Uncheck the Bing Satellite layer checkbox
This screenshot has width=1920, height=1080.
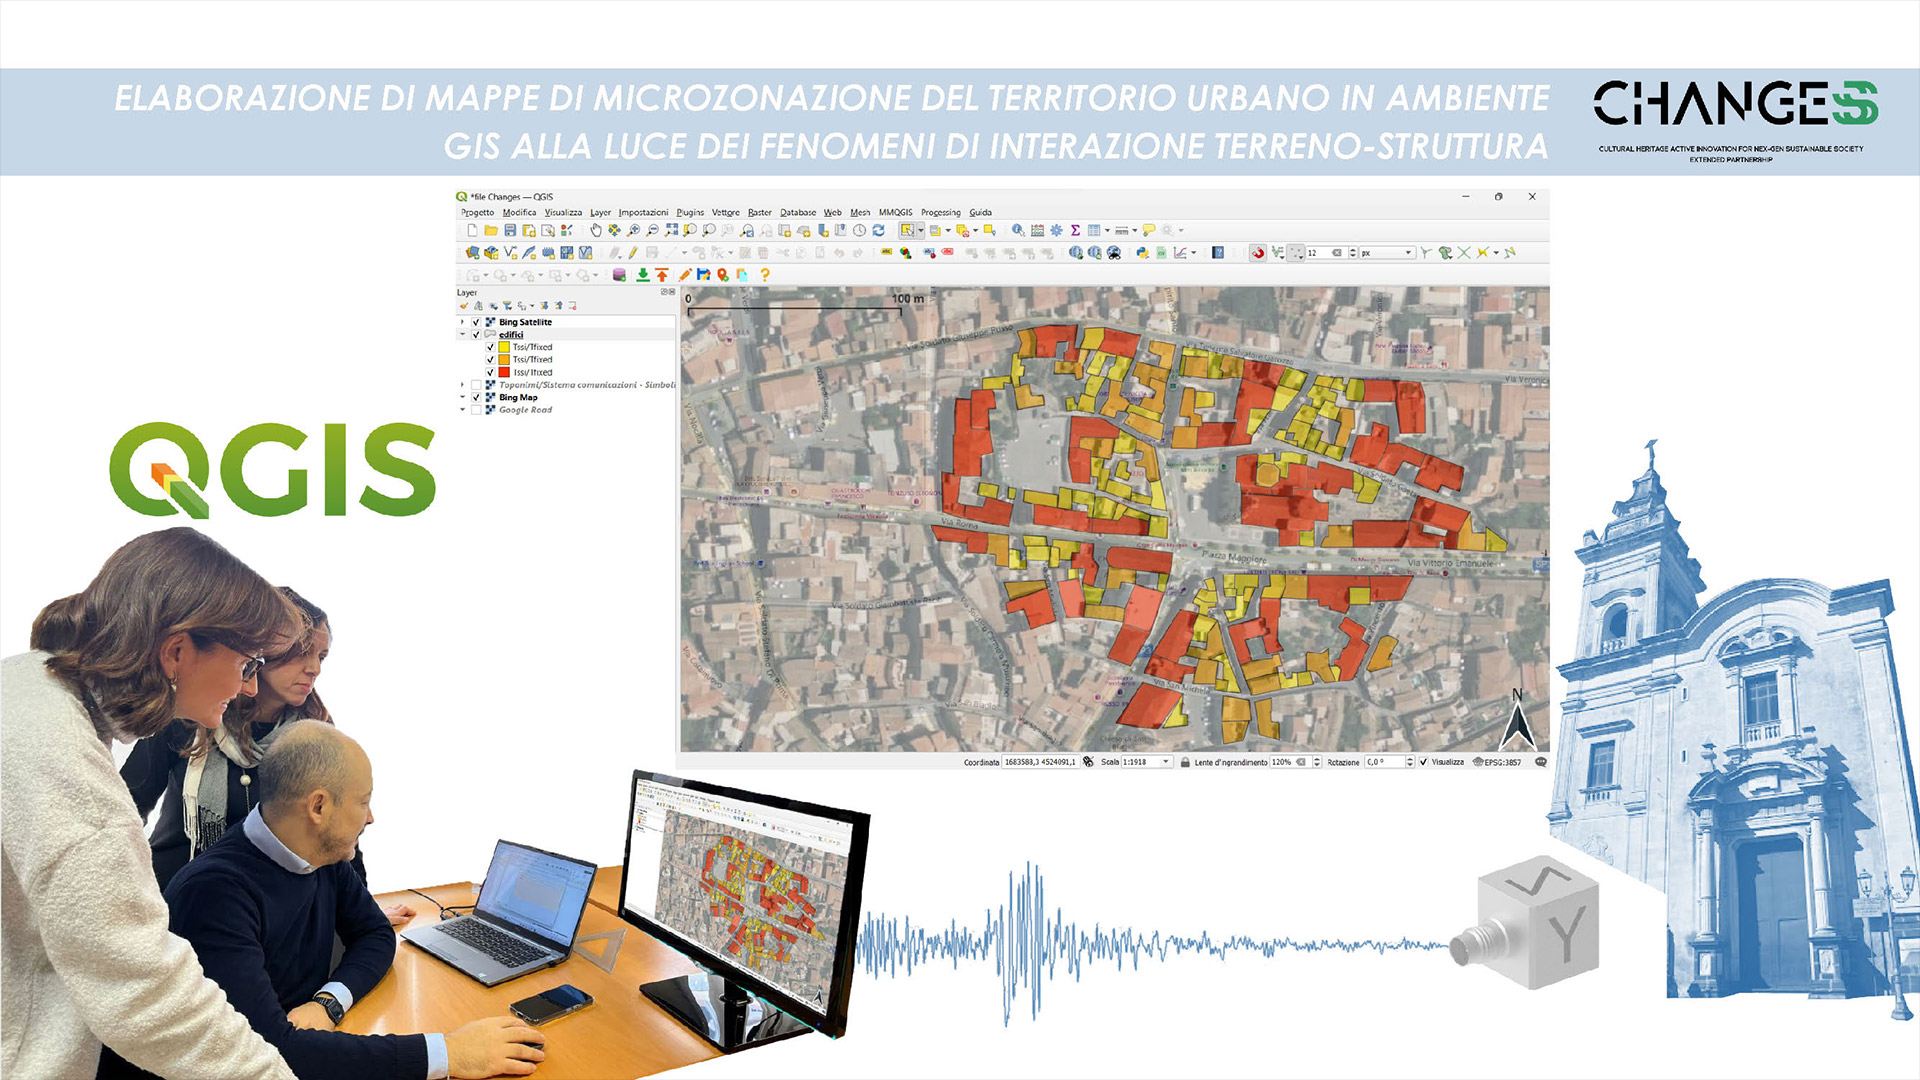click(476, 322)
